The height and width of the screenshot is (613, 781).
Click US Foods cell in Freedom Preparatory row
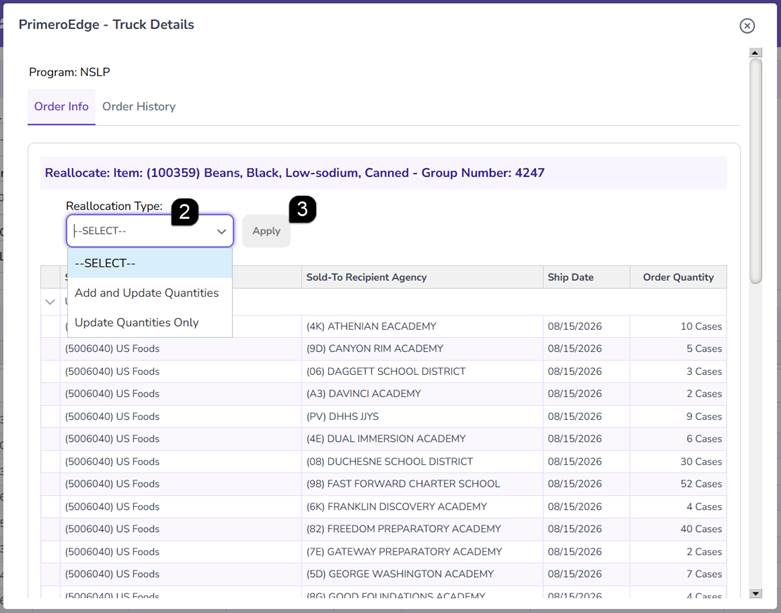point(181,529)
